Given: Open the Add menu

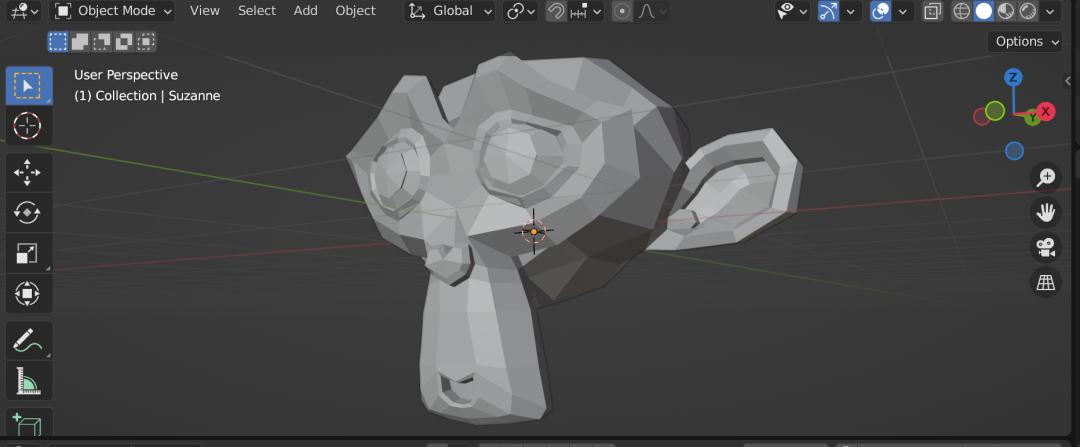Looking at the screenshot, I should pyautogui.click(x=306, y=11).
